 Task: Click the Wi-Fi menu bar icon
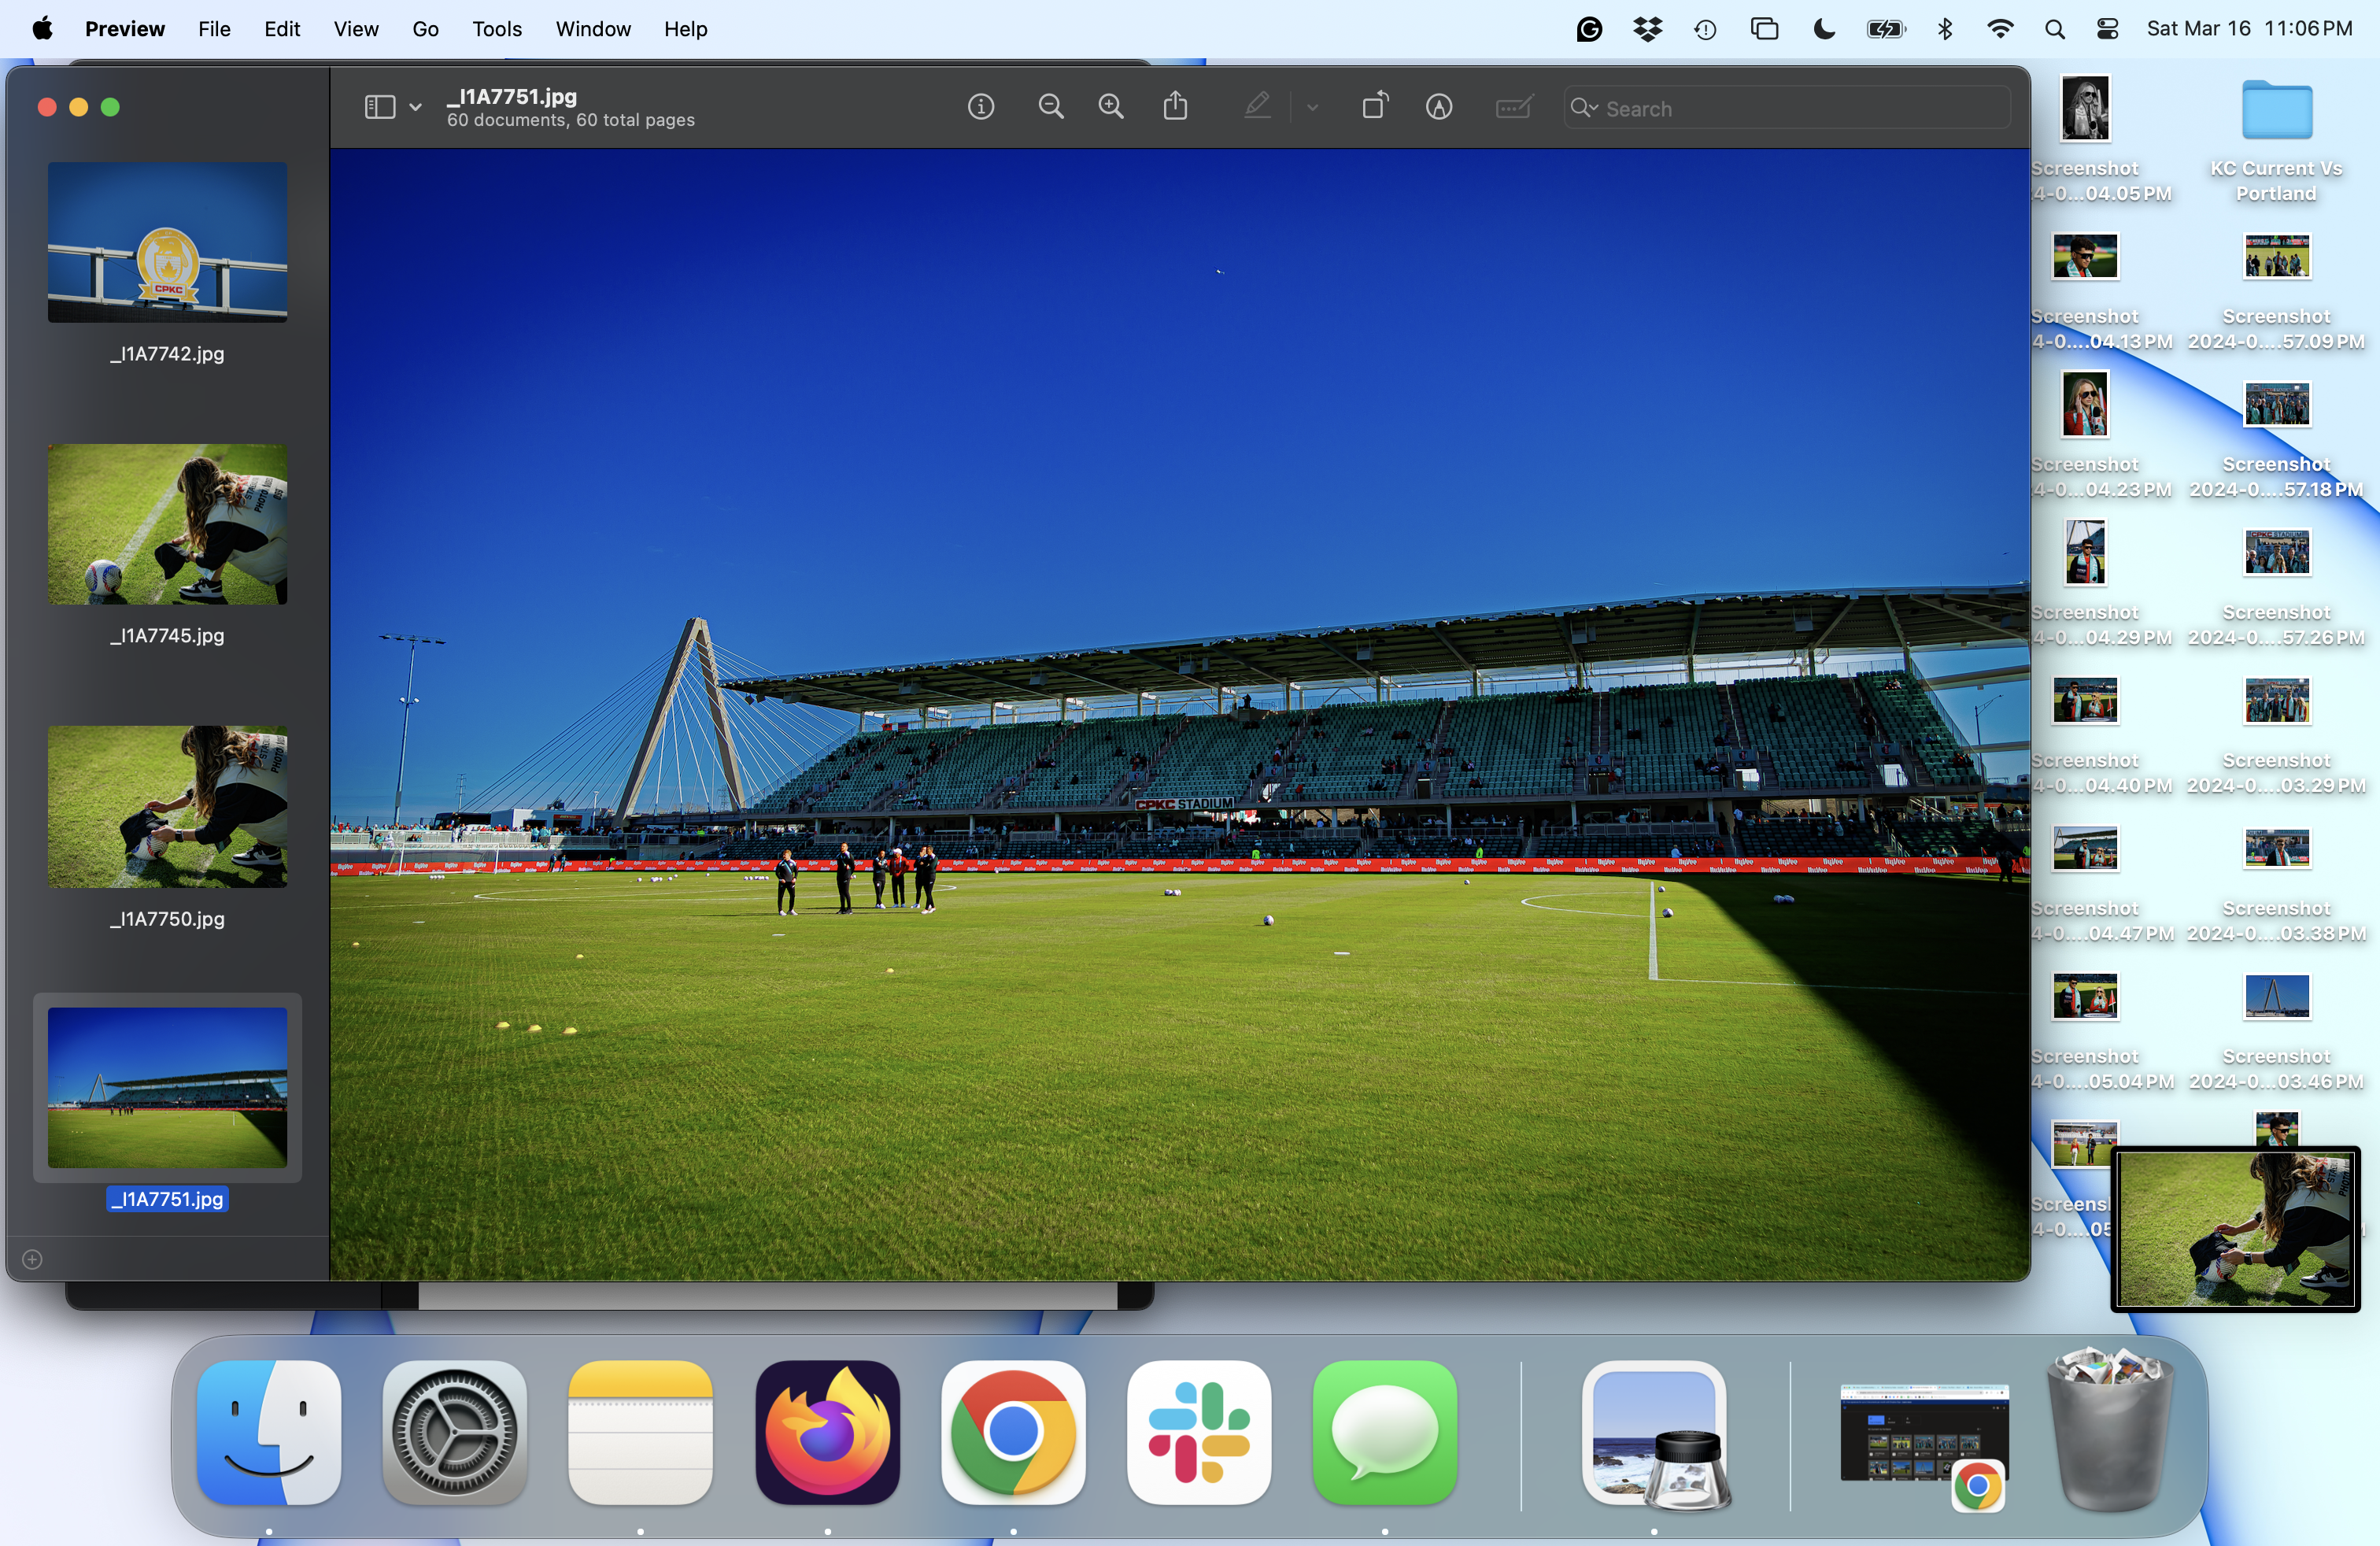click(x=2000, y=29)
